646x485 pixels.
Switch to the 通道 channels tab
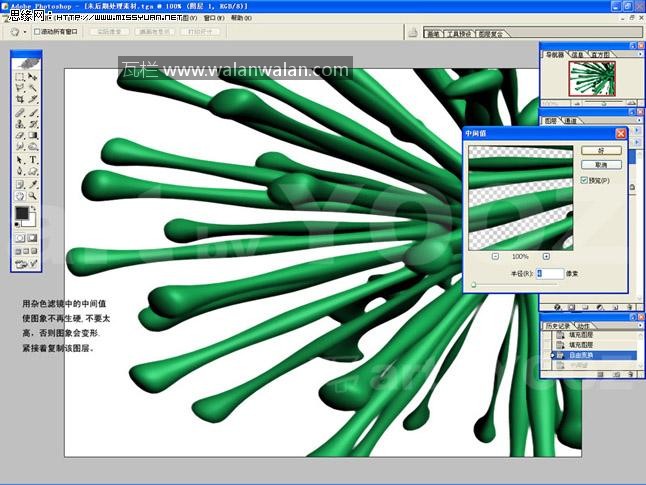tap(570, 121)
